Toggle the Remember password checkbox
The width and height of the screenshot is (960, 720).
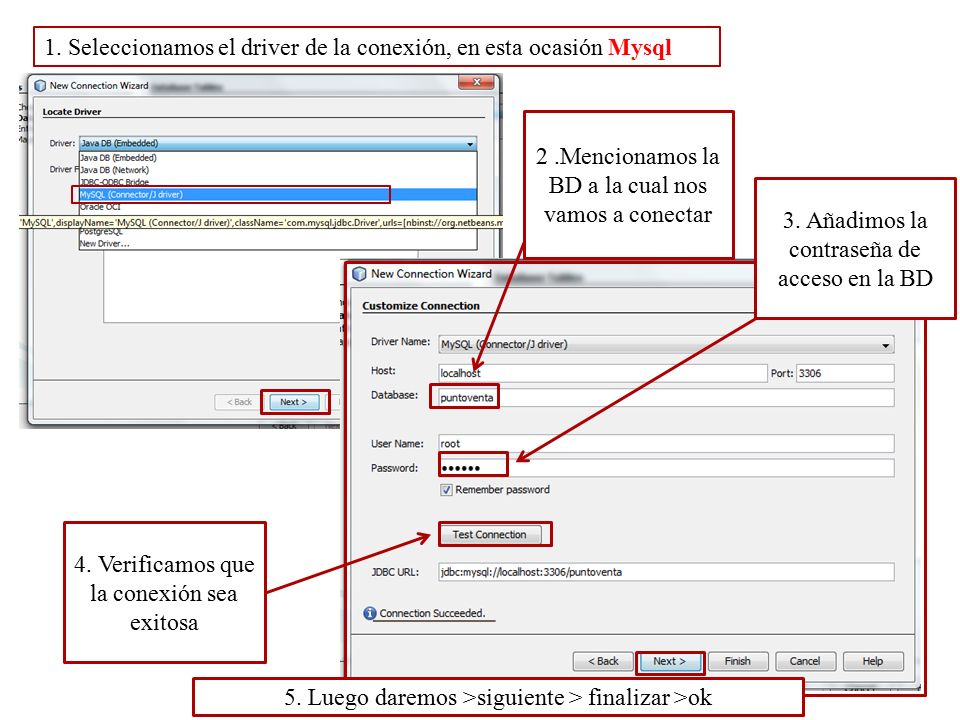click(x=446, y=490)
